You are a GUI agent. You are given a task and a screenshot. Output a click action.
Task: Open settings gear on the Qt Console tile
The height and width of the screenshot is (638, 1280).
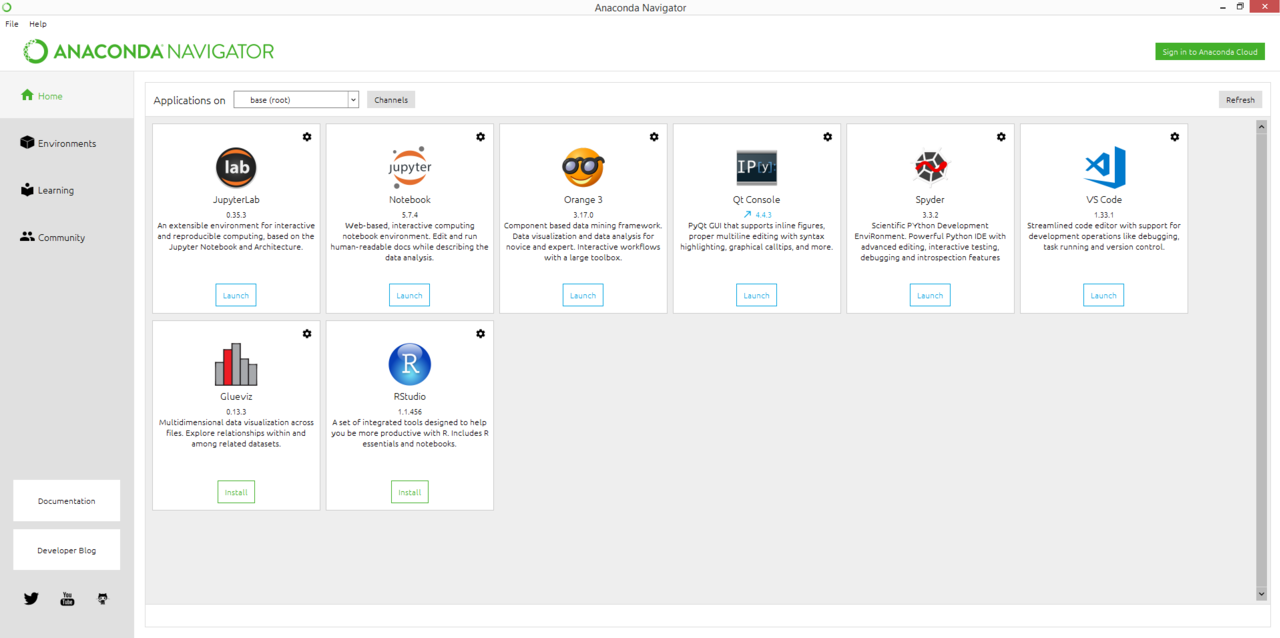pyautogui.click(x=827, y=136)
